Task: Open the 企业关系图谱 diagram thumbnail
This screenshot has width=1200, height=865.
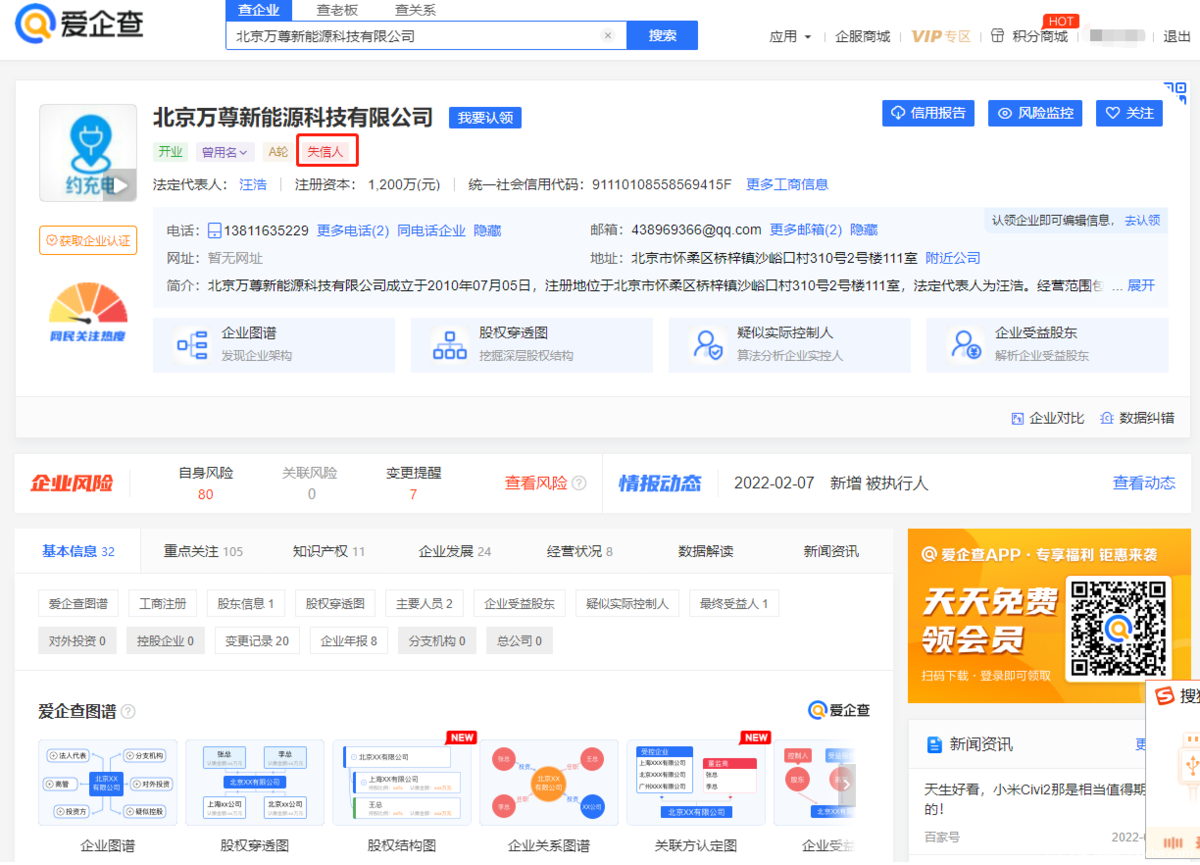Action: point(548,783)
